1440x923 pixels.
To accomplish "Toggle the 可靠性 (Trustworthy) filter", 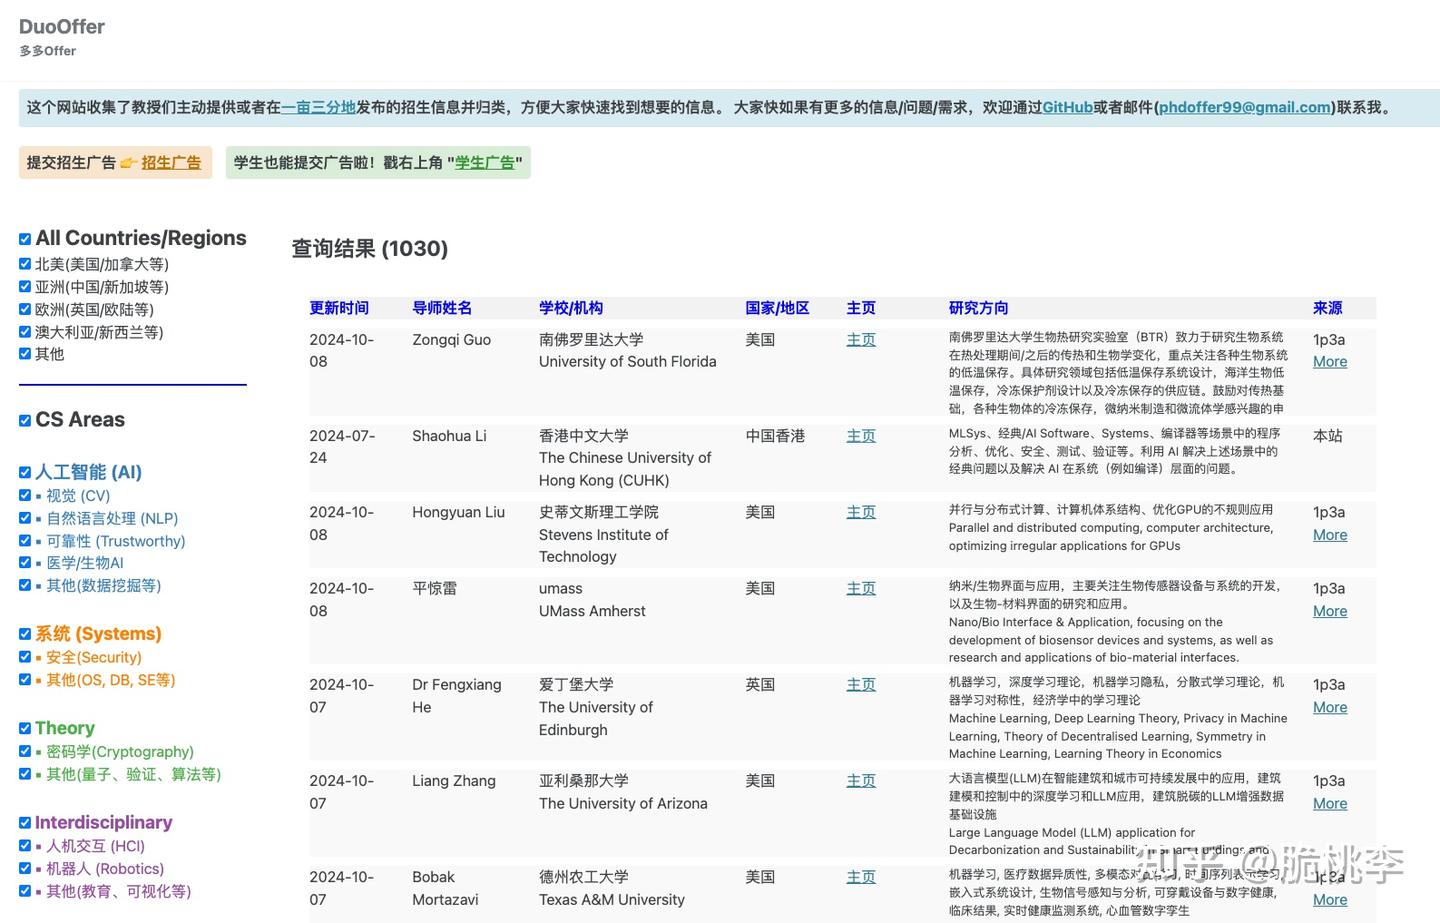I will [x=25, y=540].
